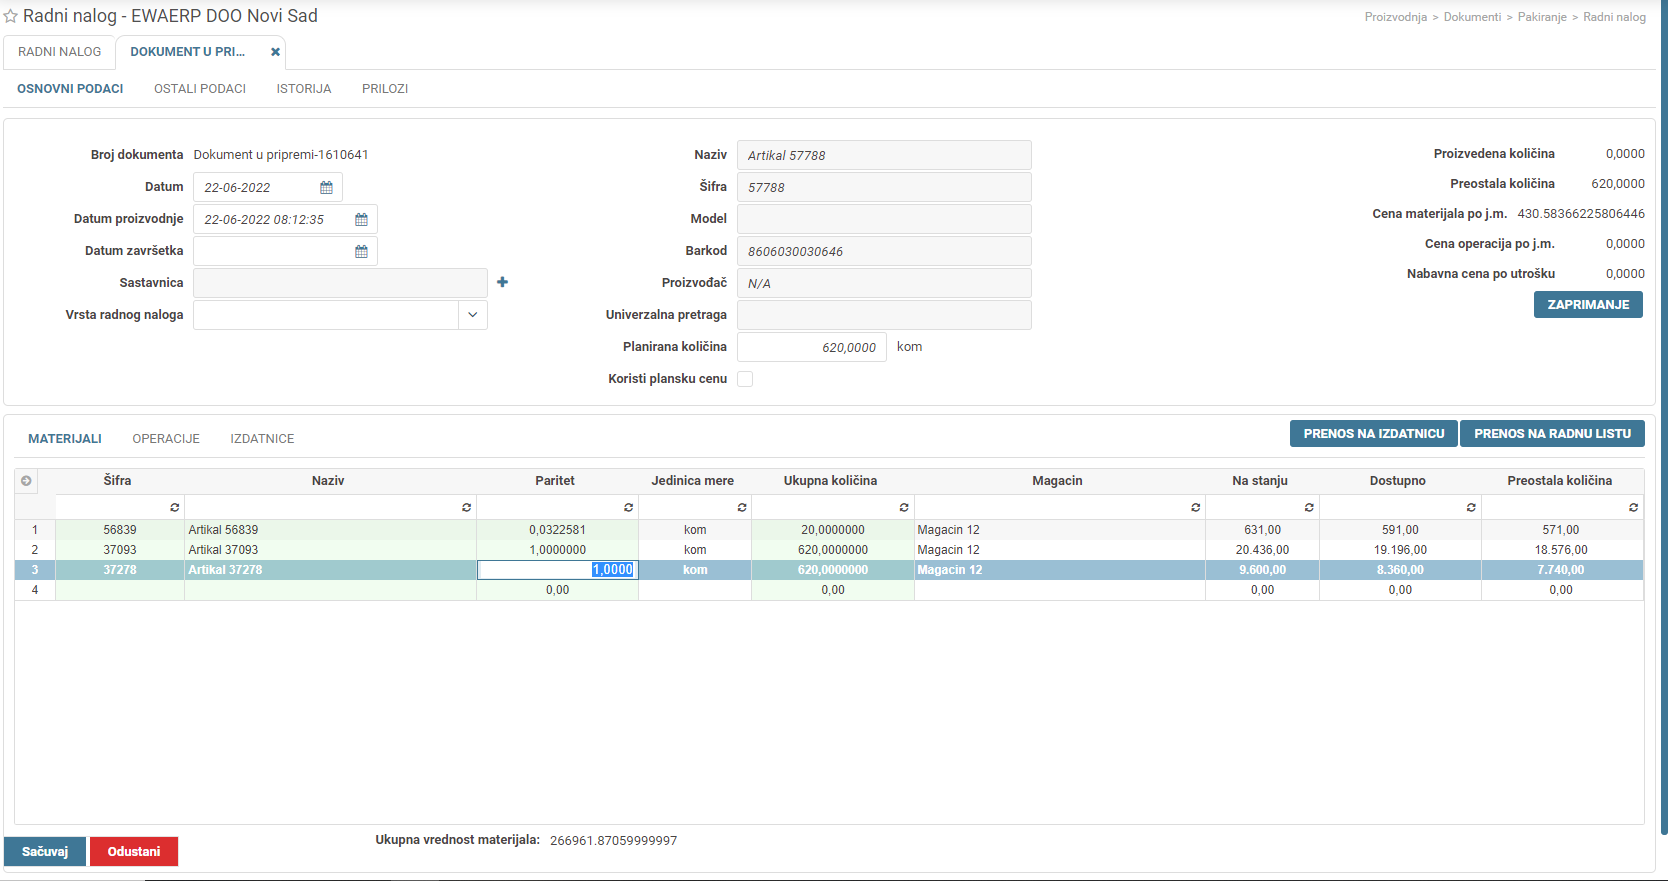This screenshot has height=881, width=1668.
Task: Toggle the Koristi plansku cenu checkbox
Action: pyautogui.click(x=745, y=379)
